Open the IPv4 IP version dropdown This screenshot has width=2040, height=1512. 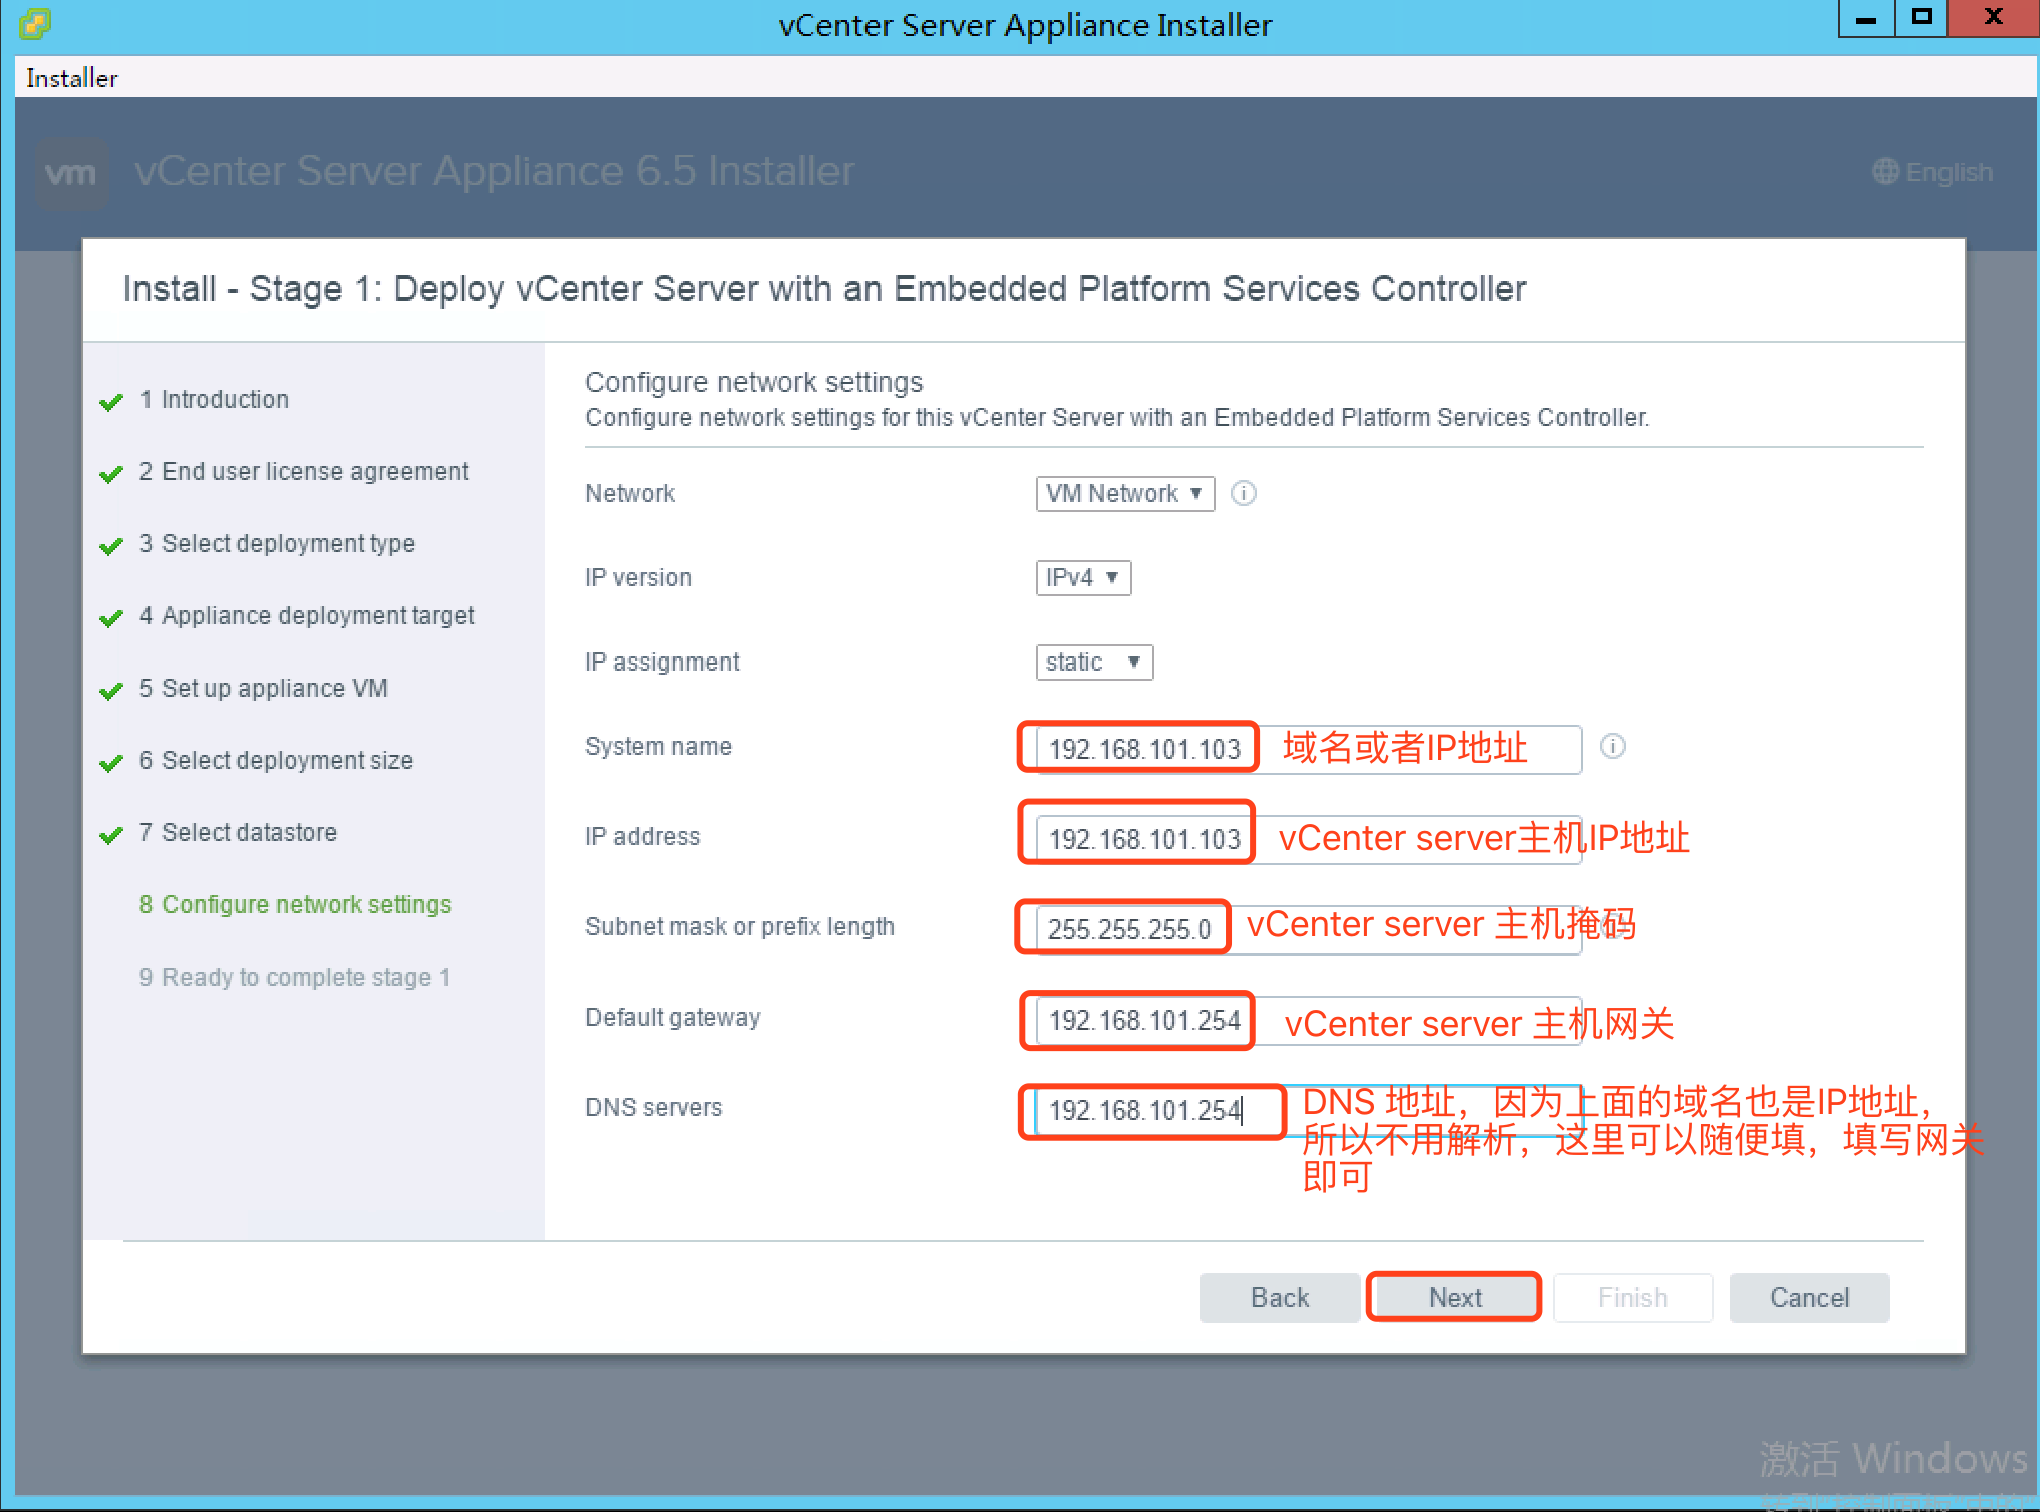(x=1083, y=577)
